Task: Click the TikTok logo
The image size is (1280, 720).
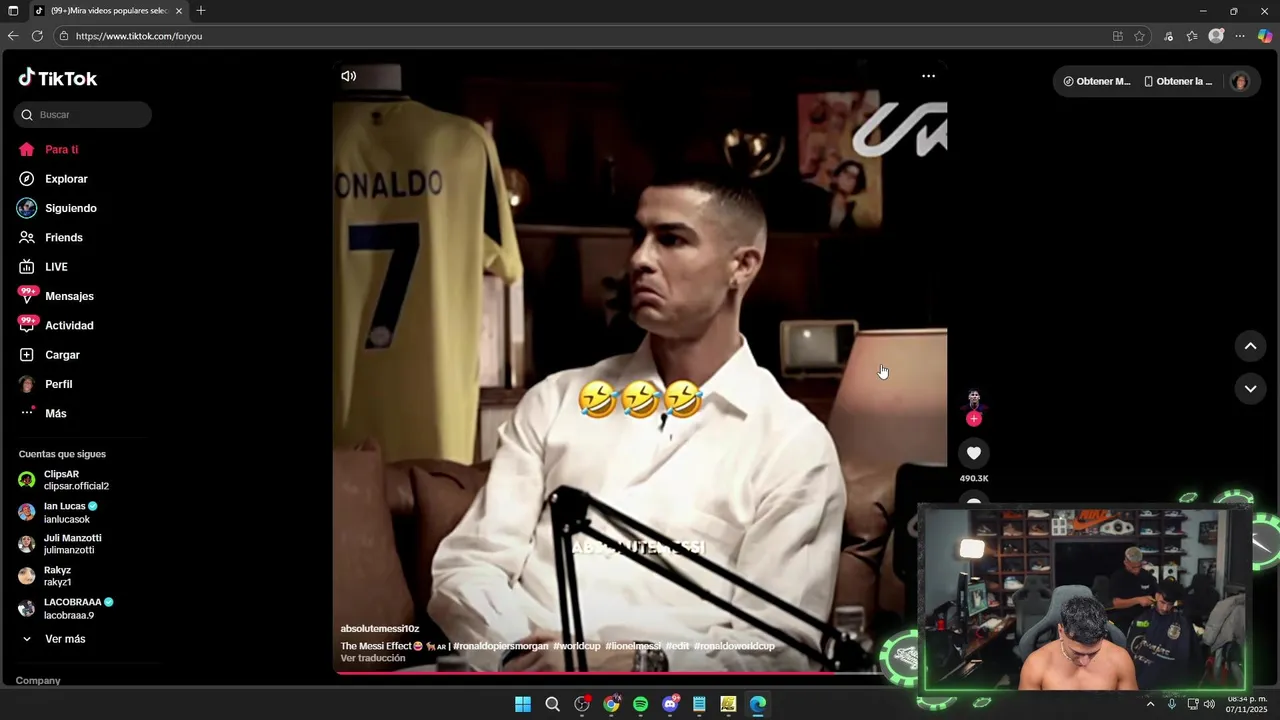Action: click(x=58, y=78)
